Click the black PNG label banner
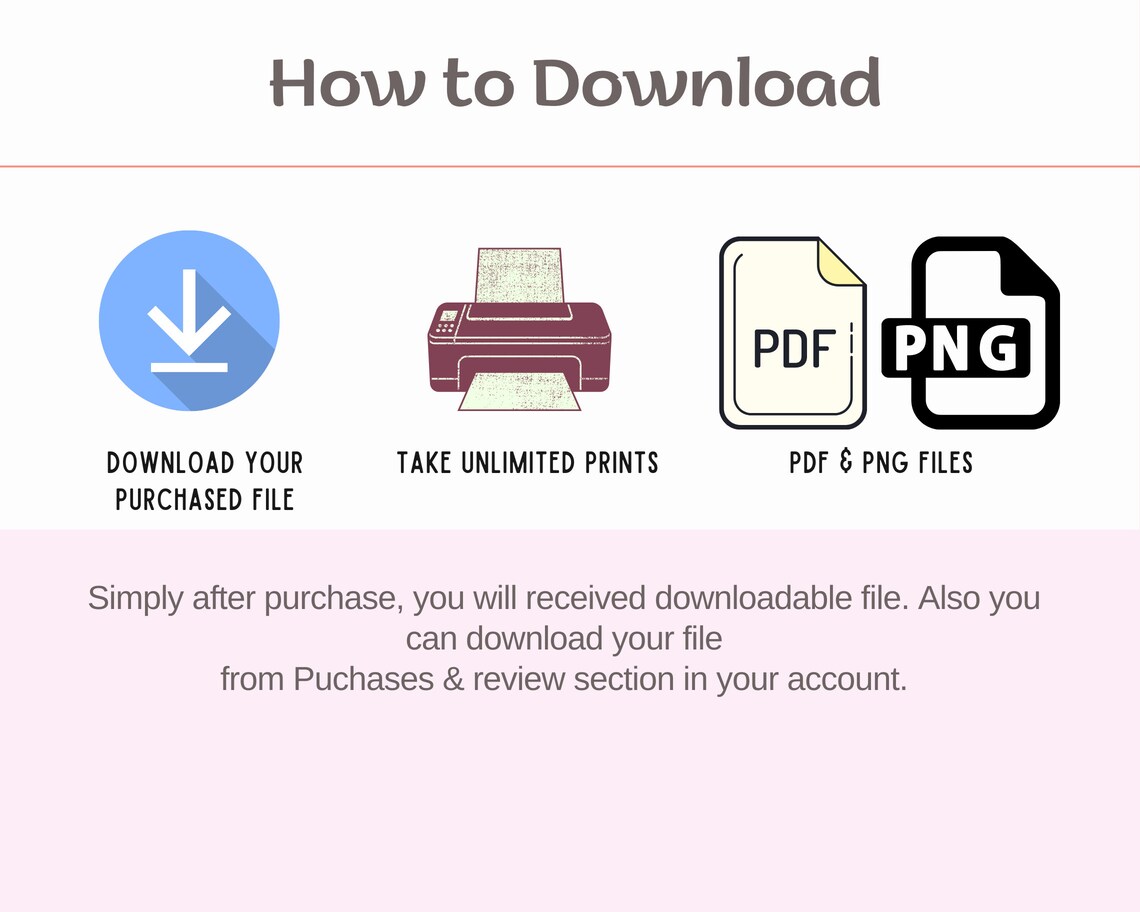Image resolution: width=1140 pixels, height=912 pixels. tap(956, 348)
